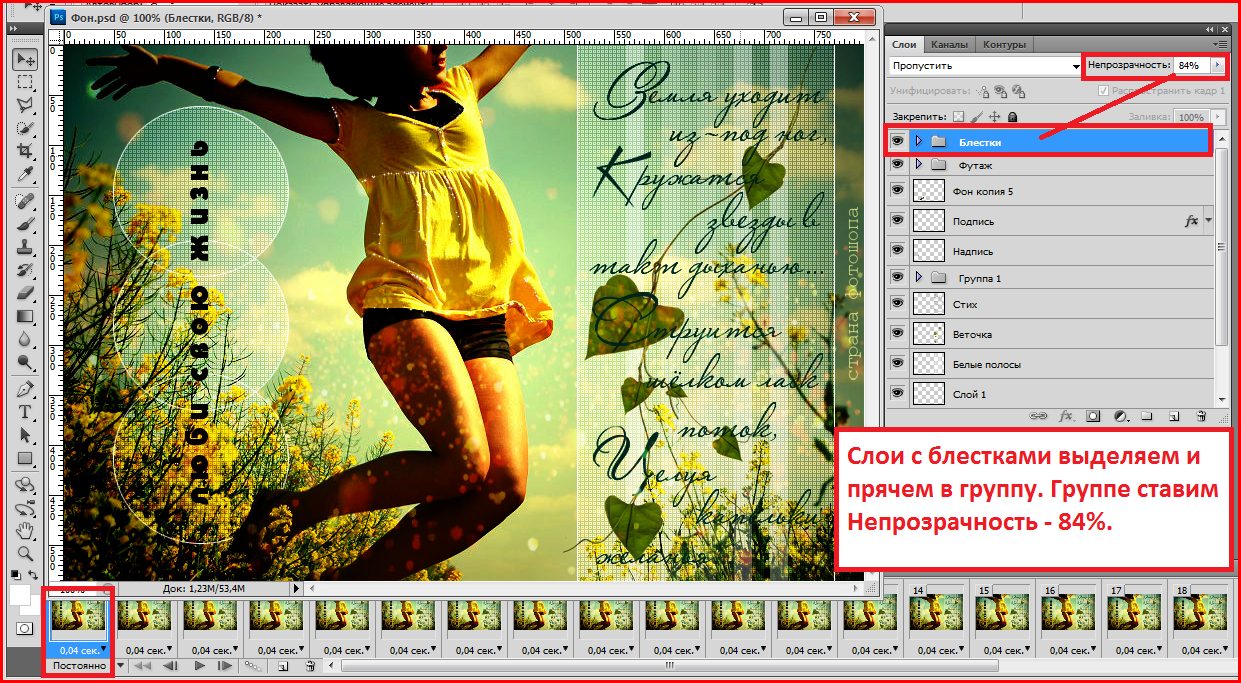Click the foreground color swatch
Viewport: 1241px width, 683px height.
coord(20,597)
